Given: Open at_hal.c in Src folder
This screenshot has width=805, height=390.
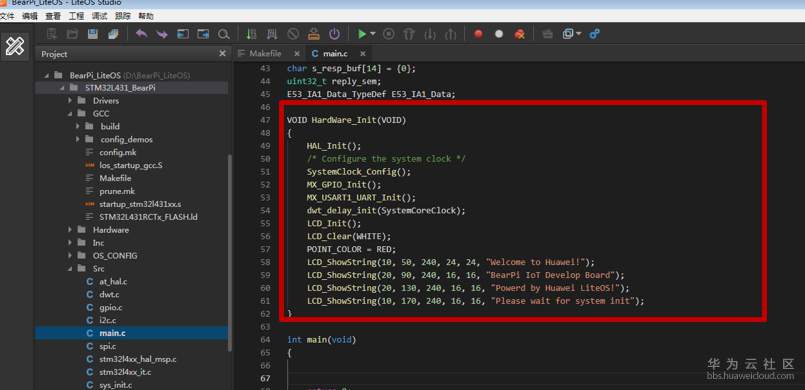Looking at the screenshot, I should (x=113, y=281).
